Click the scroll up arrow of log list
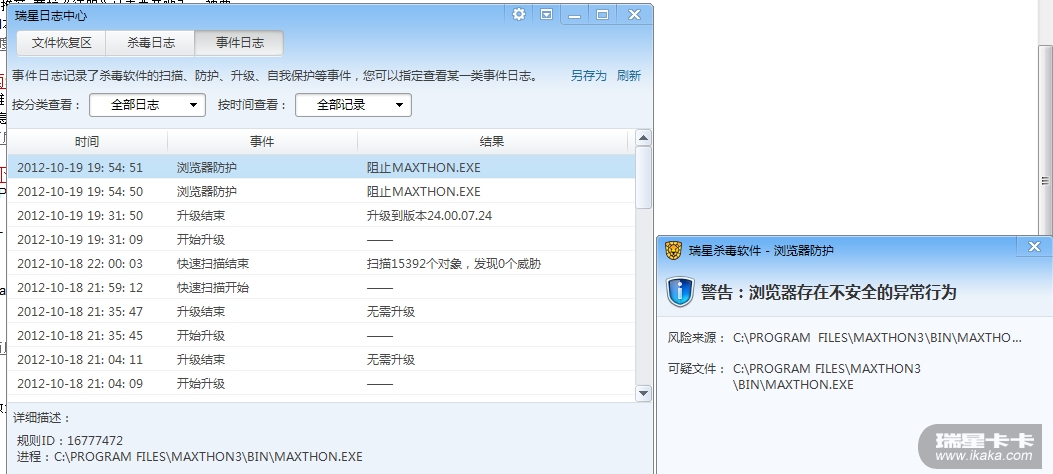 [643, 138]
